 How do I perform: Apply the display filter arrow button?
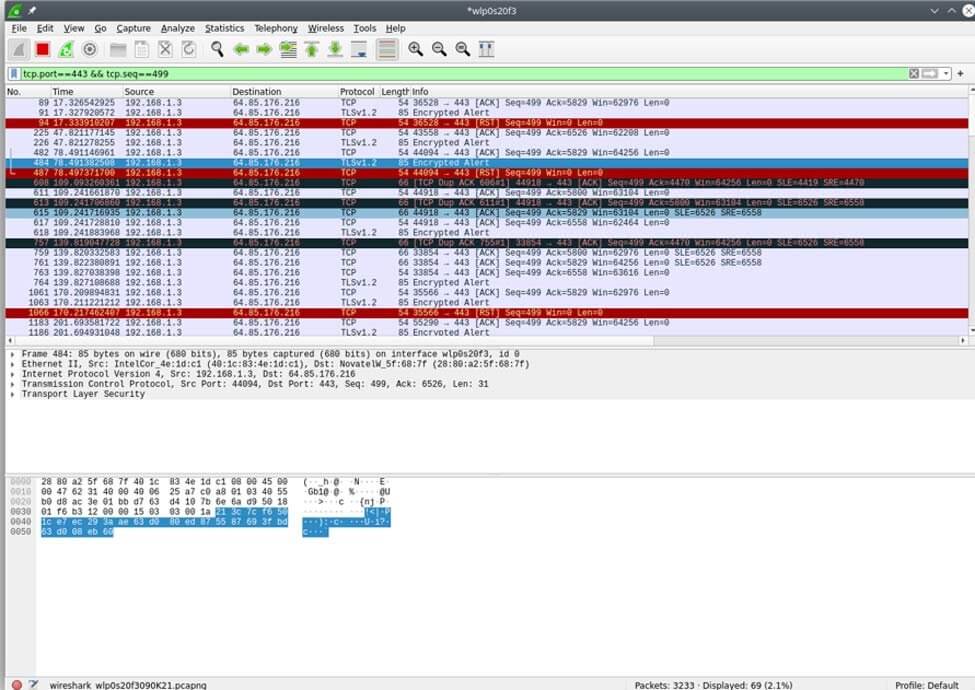click(930, 74)
